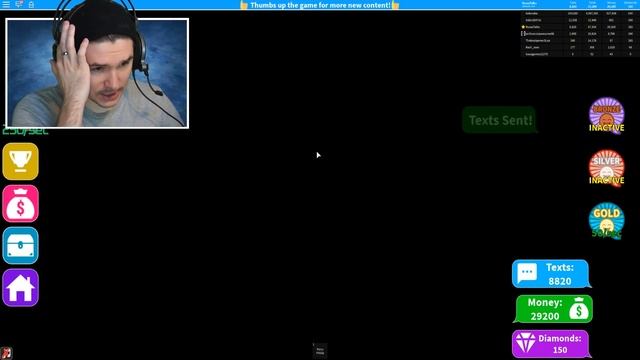Select the hotbar slot at bottom center

320,351
